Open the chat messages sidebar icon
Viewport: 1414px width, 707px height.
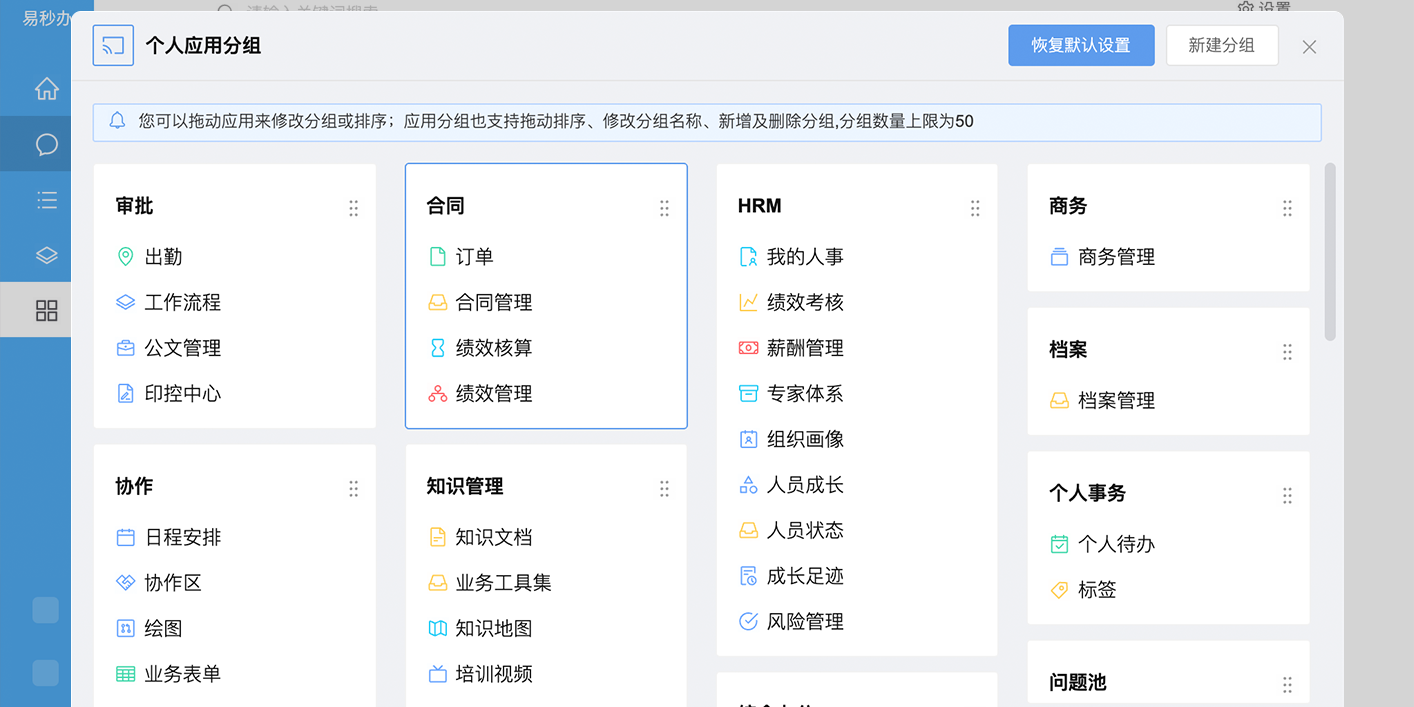tap(46, 145)
